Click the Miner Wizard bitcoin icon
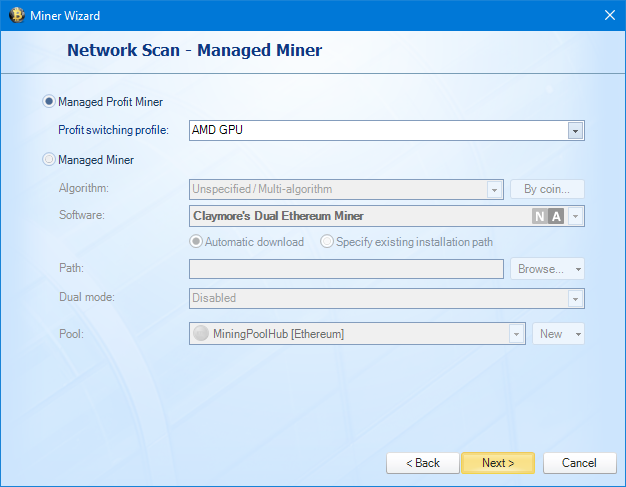This screenshot has height=487, width=626. pos(17,15)
